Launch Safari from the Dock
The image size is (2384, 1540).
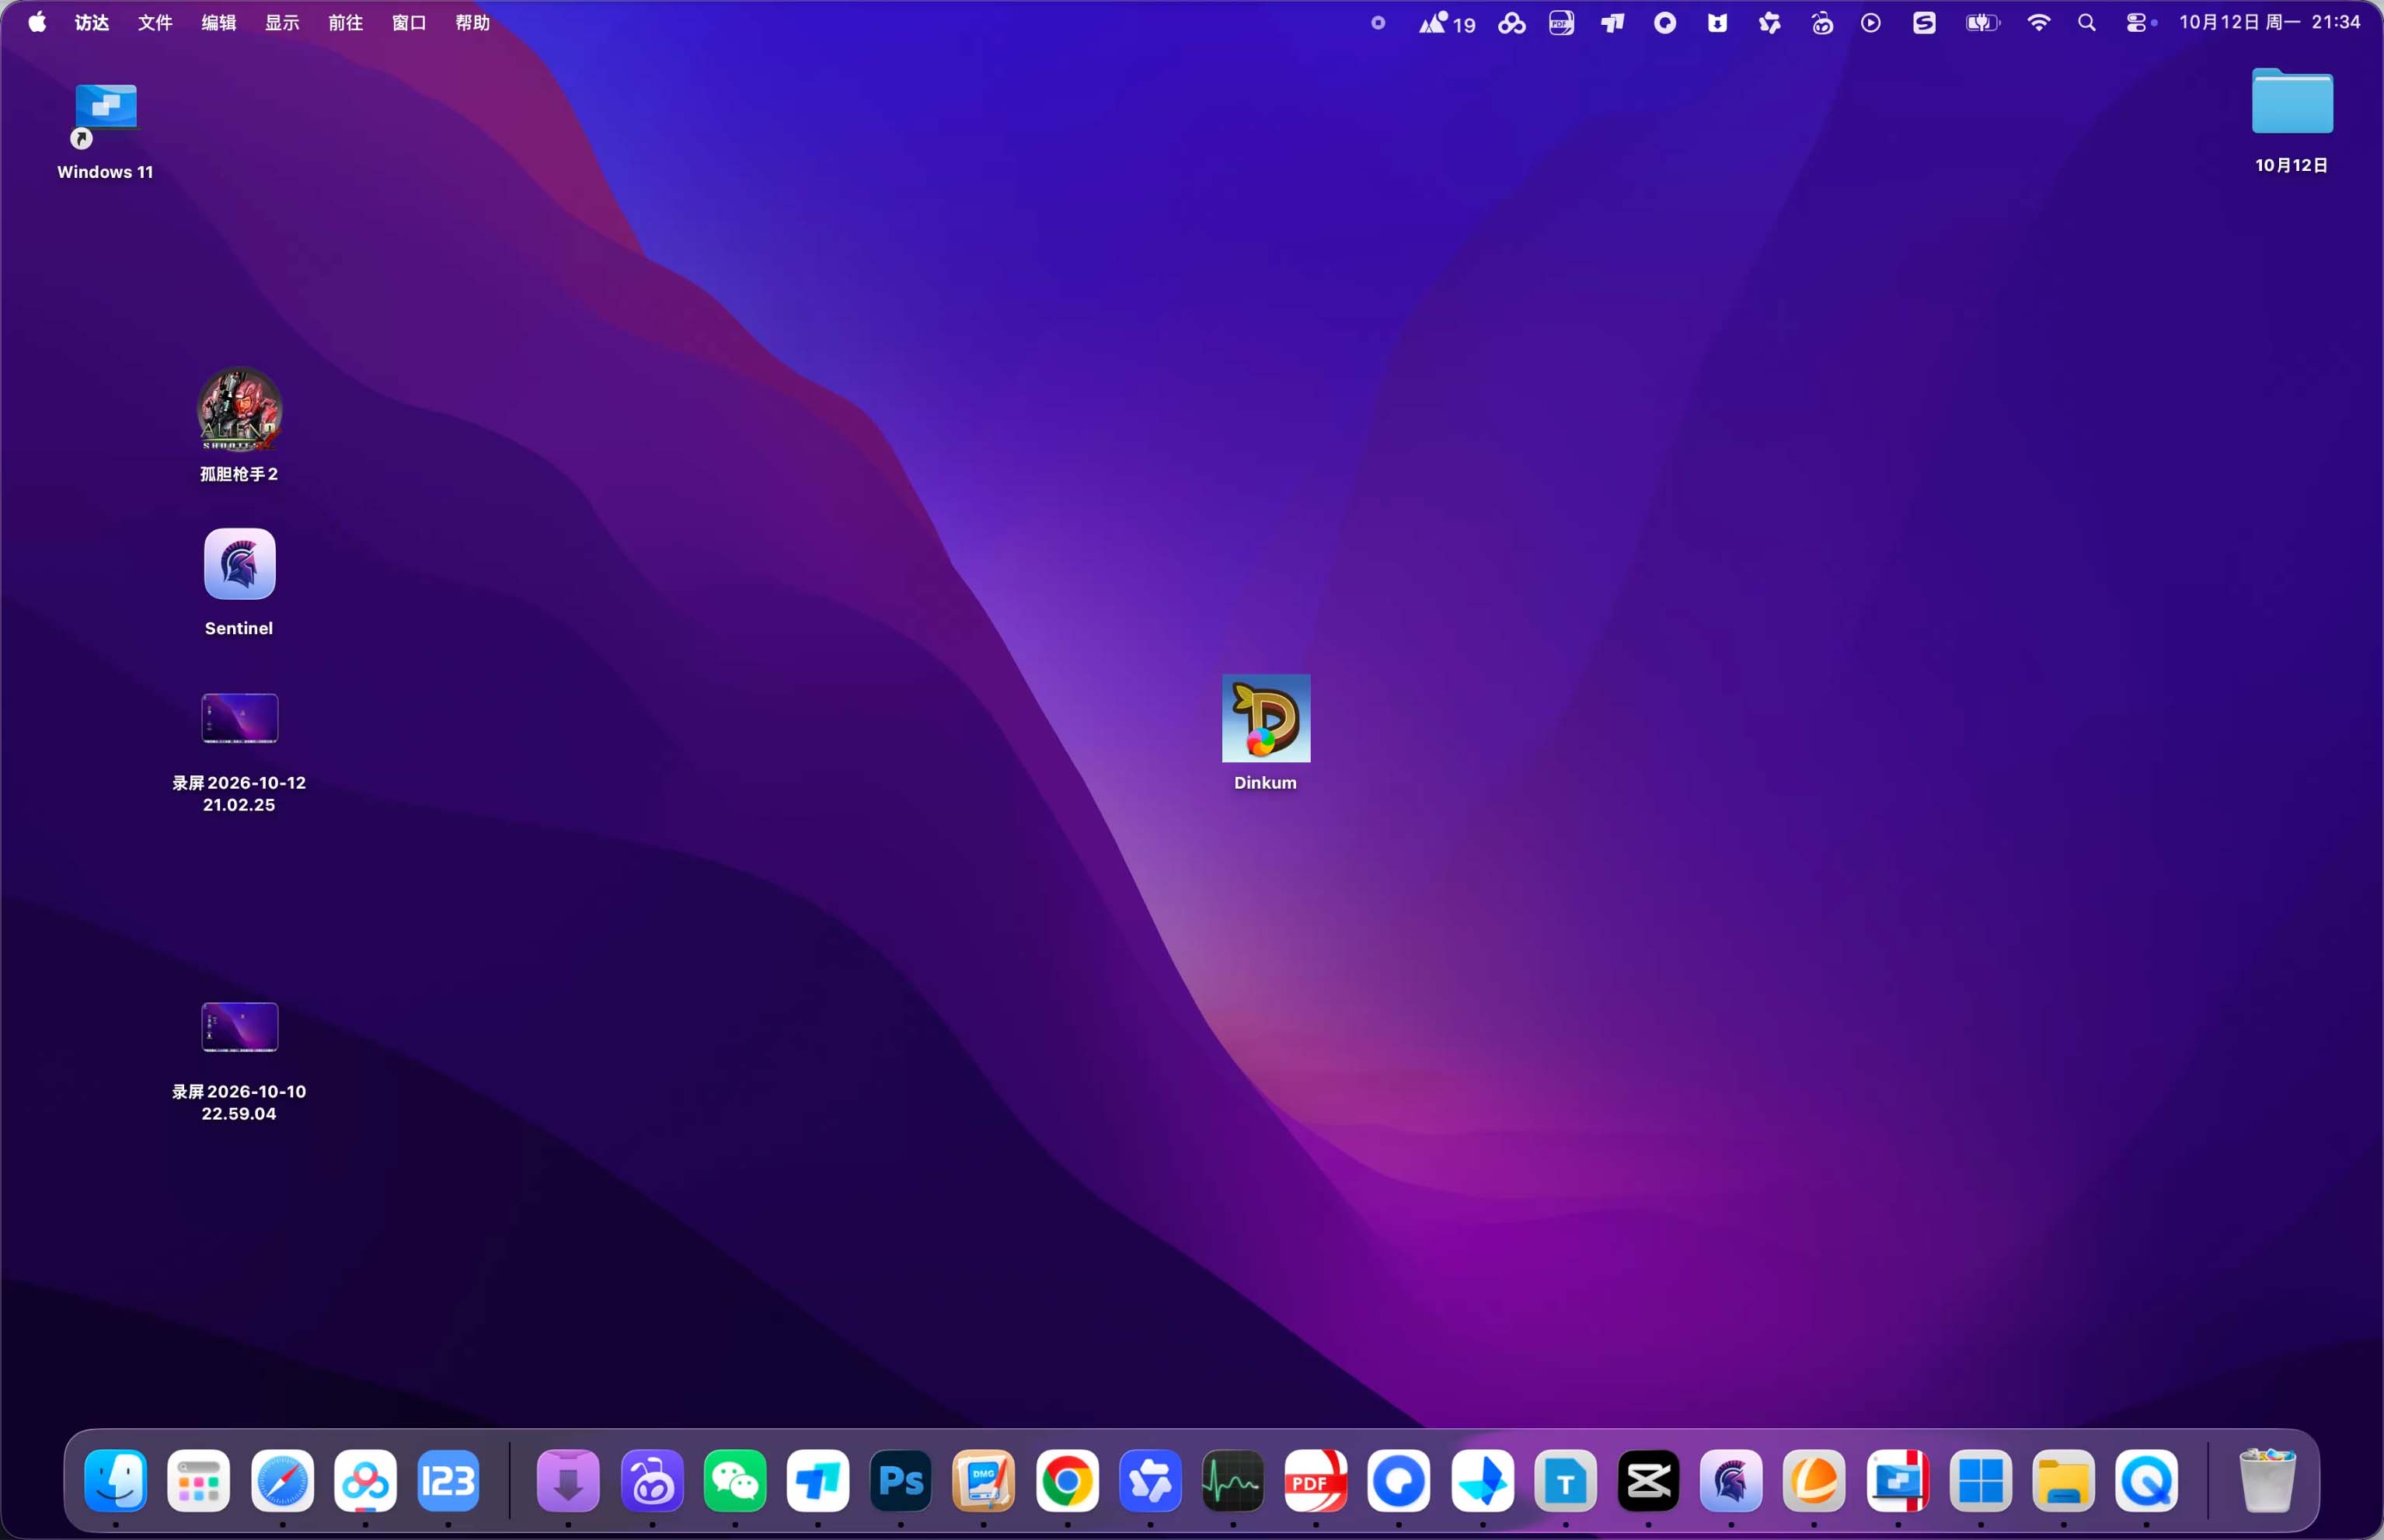point(282,1480)
